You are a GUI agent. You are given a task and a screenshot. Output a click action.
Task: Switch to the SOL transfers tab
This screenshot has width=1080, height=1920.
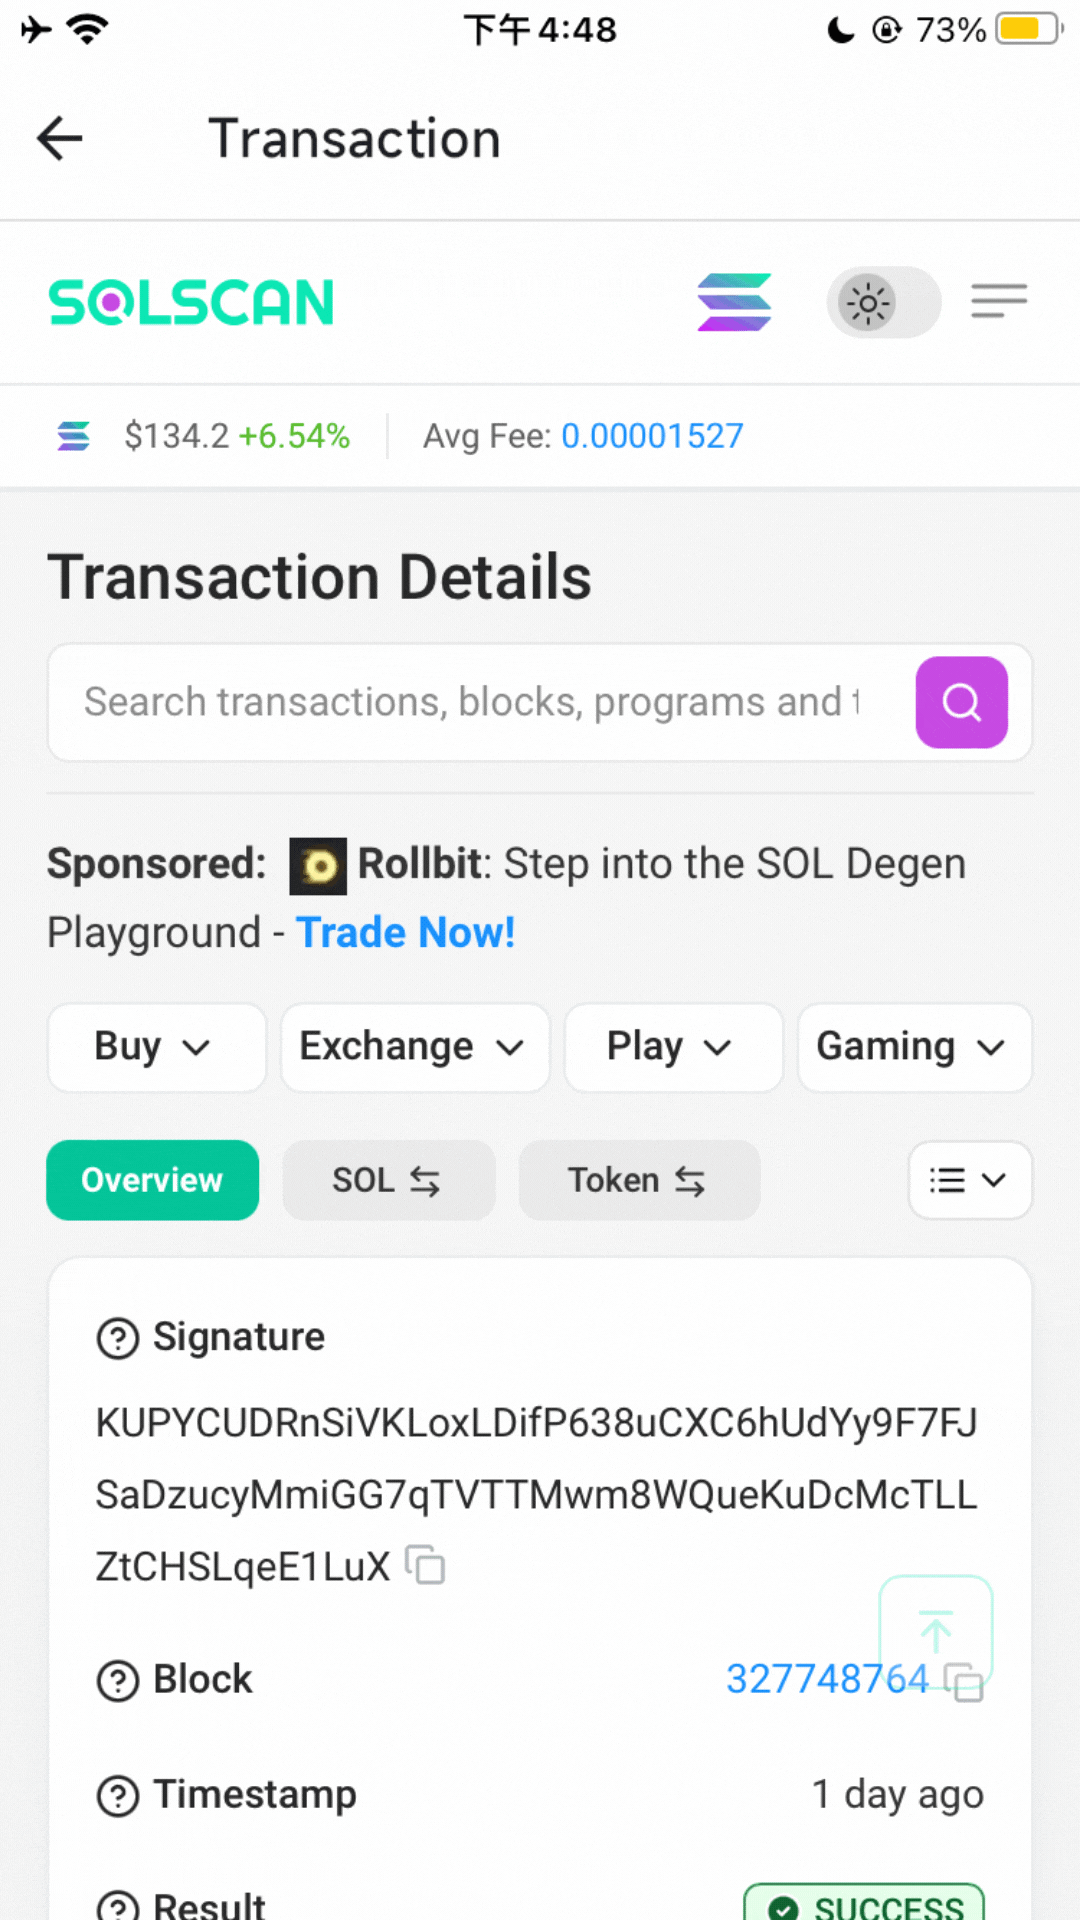[388, 1180]
